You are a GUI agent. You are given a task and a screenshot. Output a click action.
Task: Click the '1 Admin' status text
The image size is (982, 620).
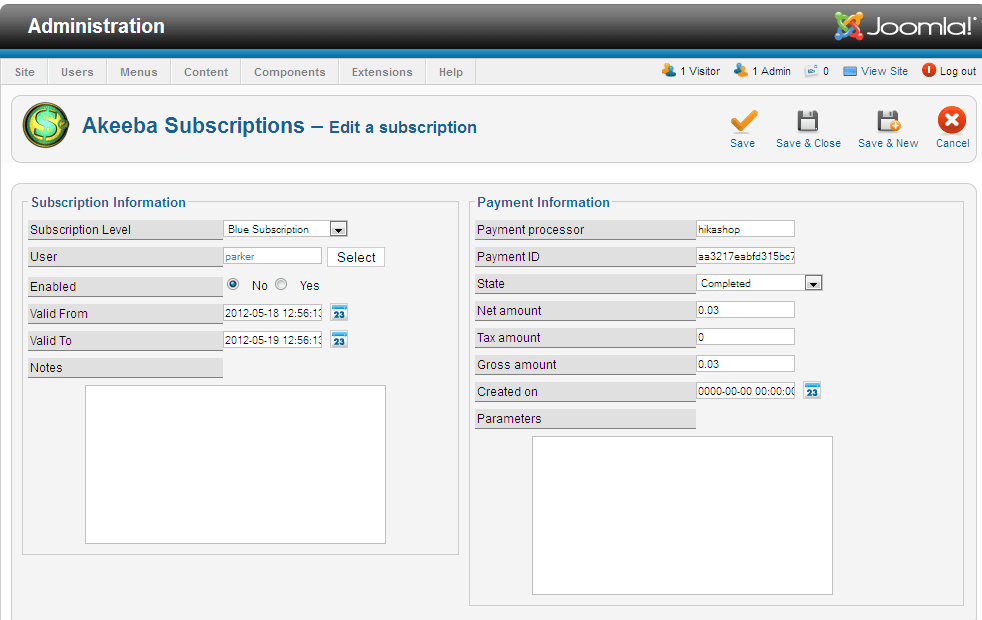772,71
